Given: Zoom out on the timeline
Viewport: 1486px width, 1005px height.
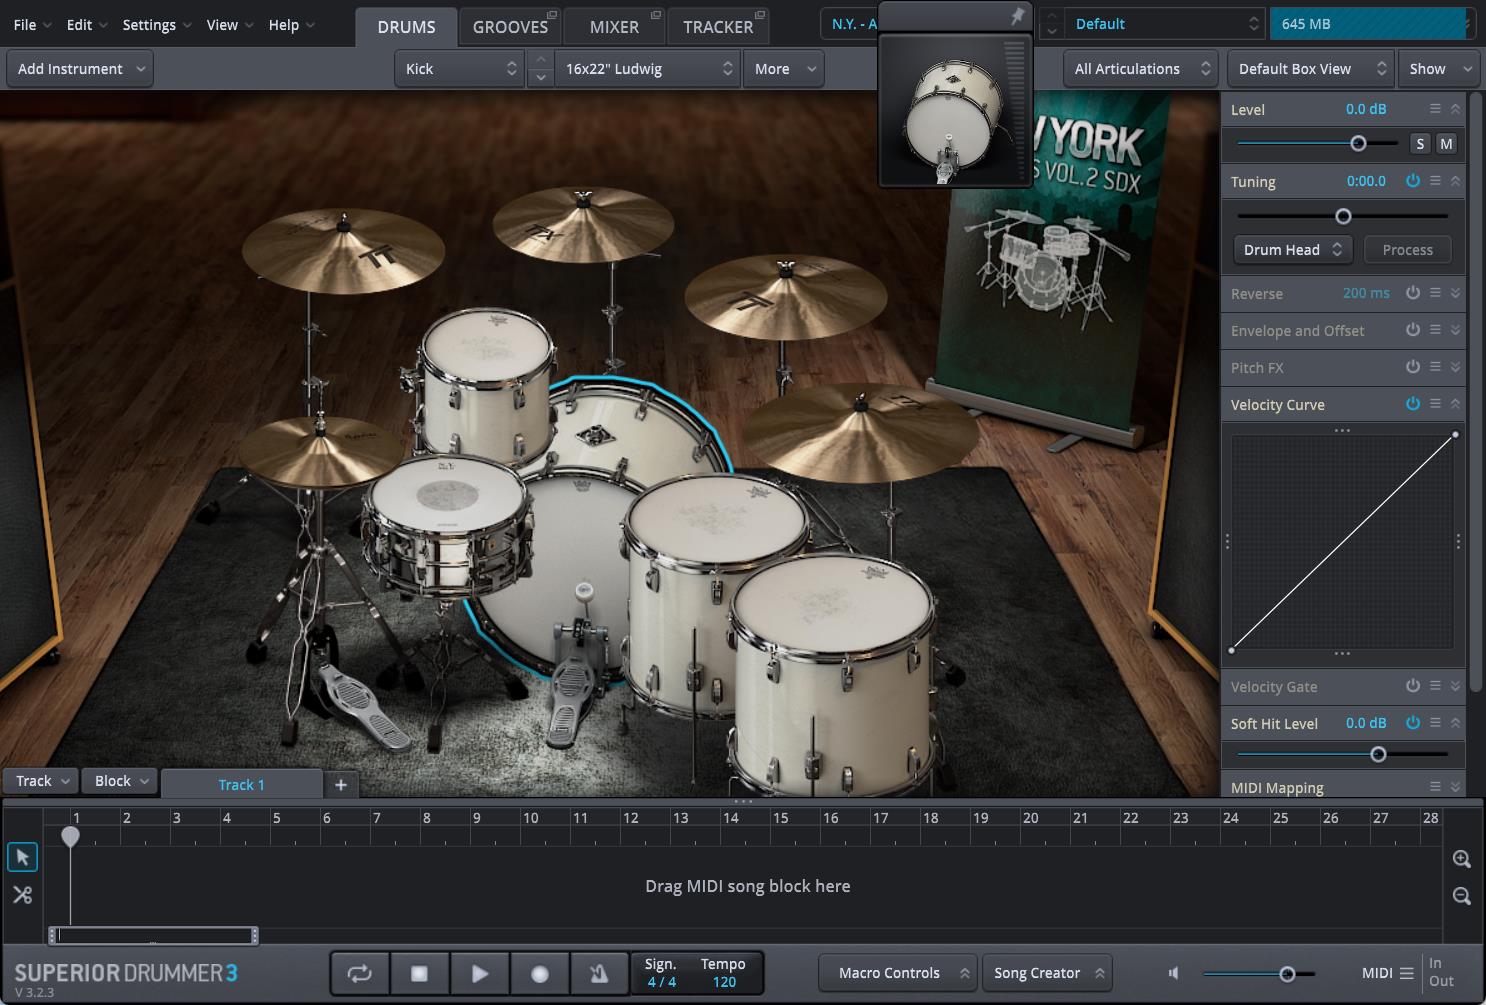Looking at the screenshot, I should click(1461, 896).
